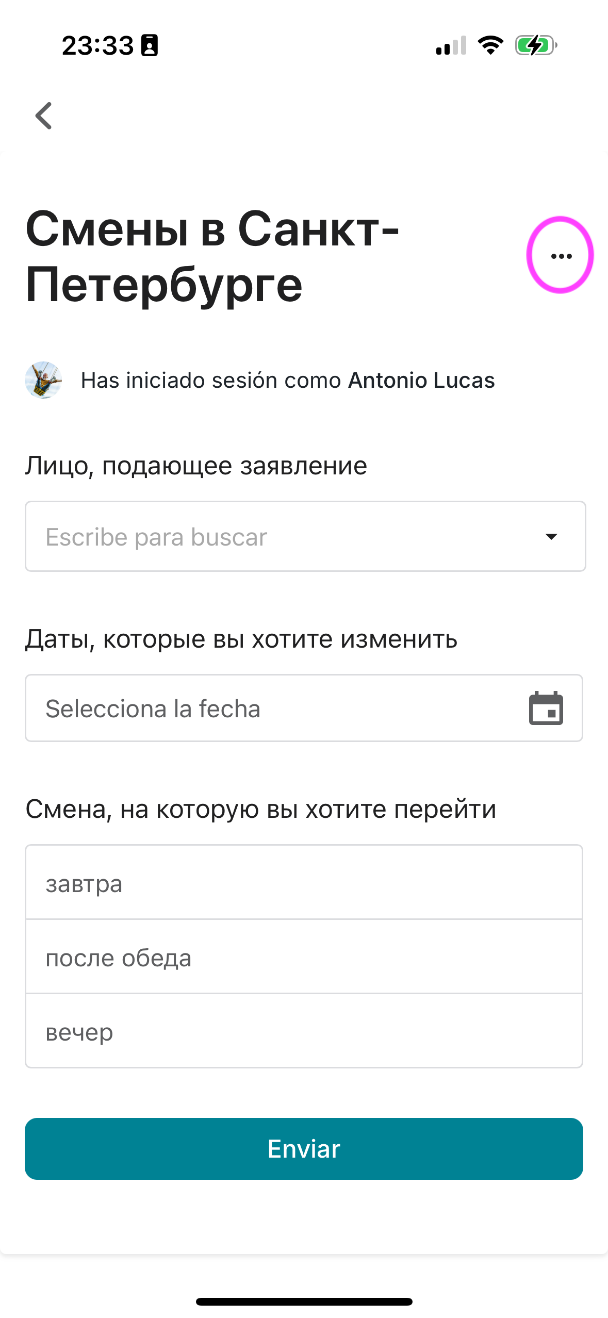608x1318 pixels.
Task: Go back using the top-left chevron
Action: pyautogui.click(x=43, y=116)
